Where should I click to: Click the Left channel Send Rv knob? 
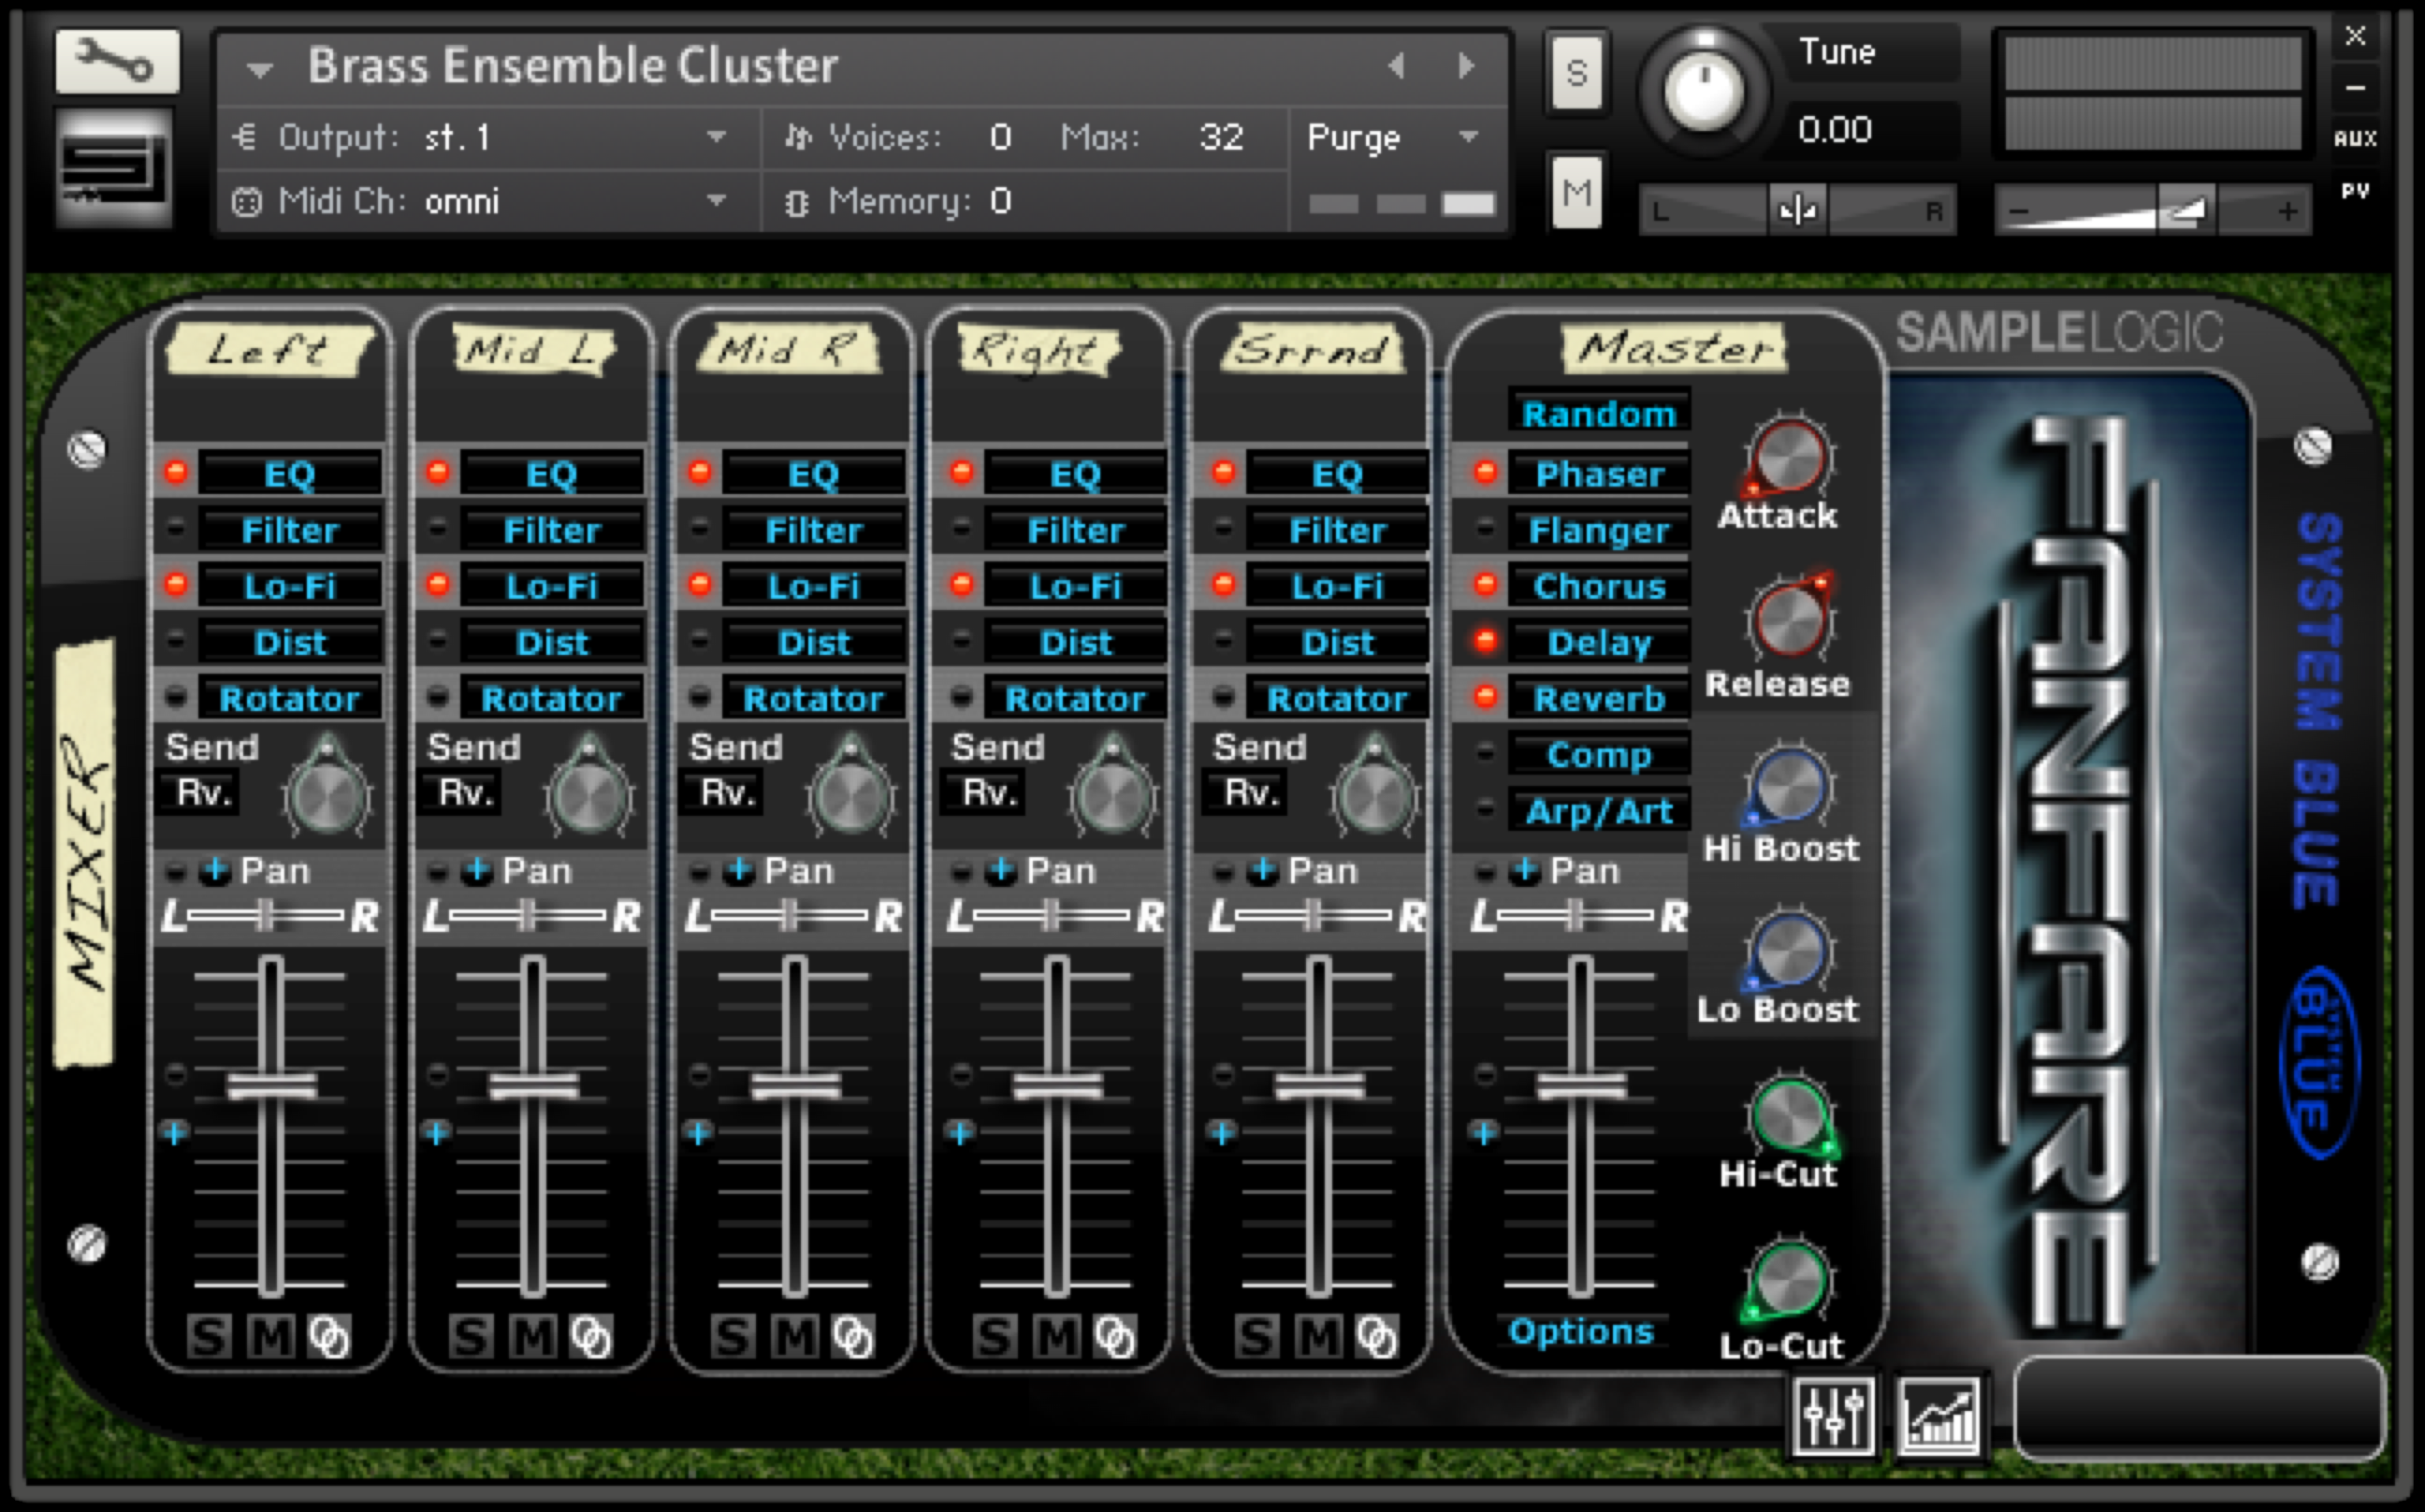coord(327,793)
